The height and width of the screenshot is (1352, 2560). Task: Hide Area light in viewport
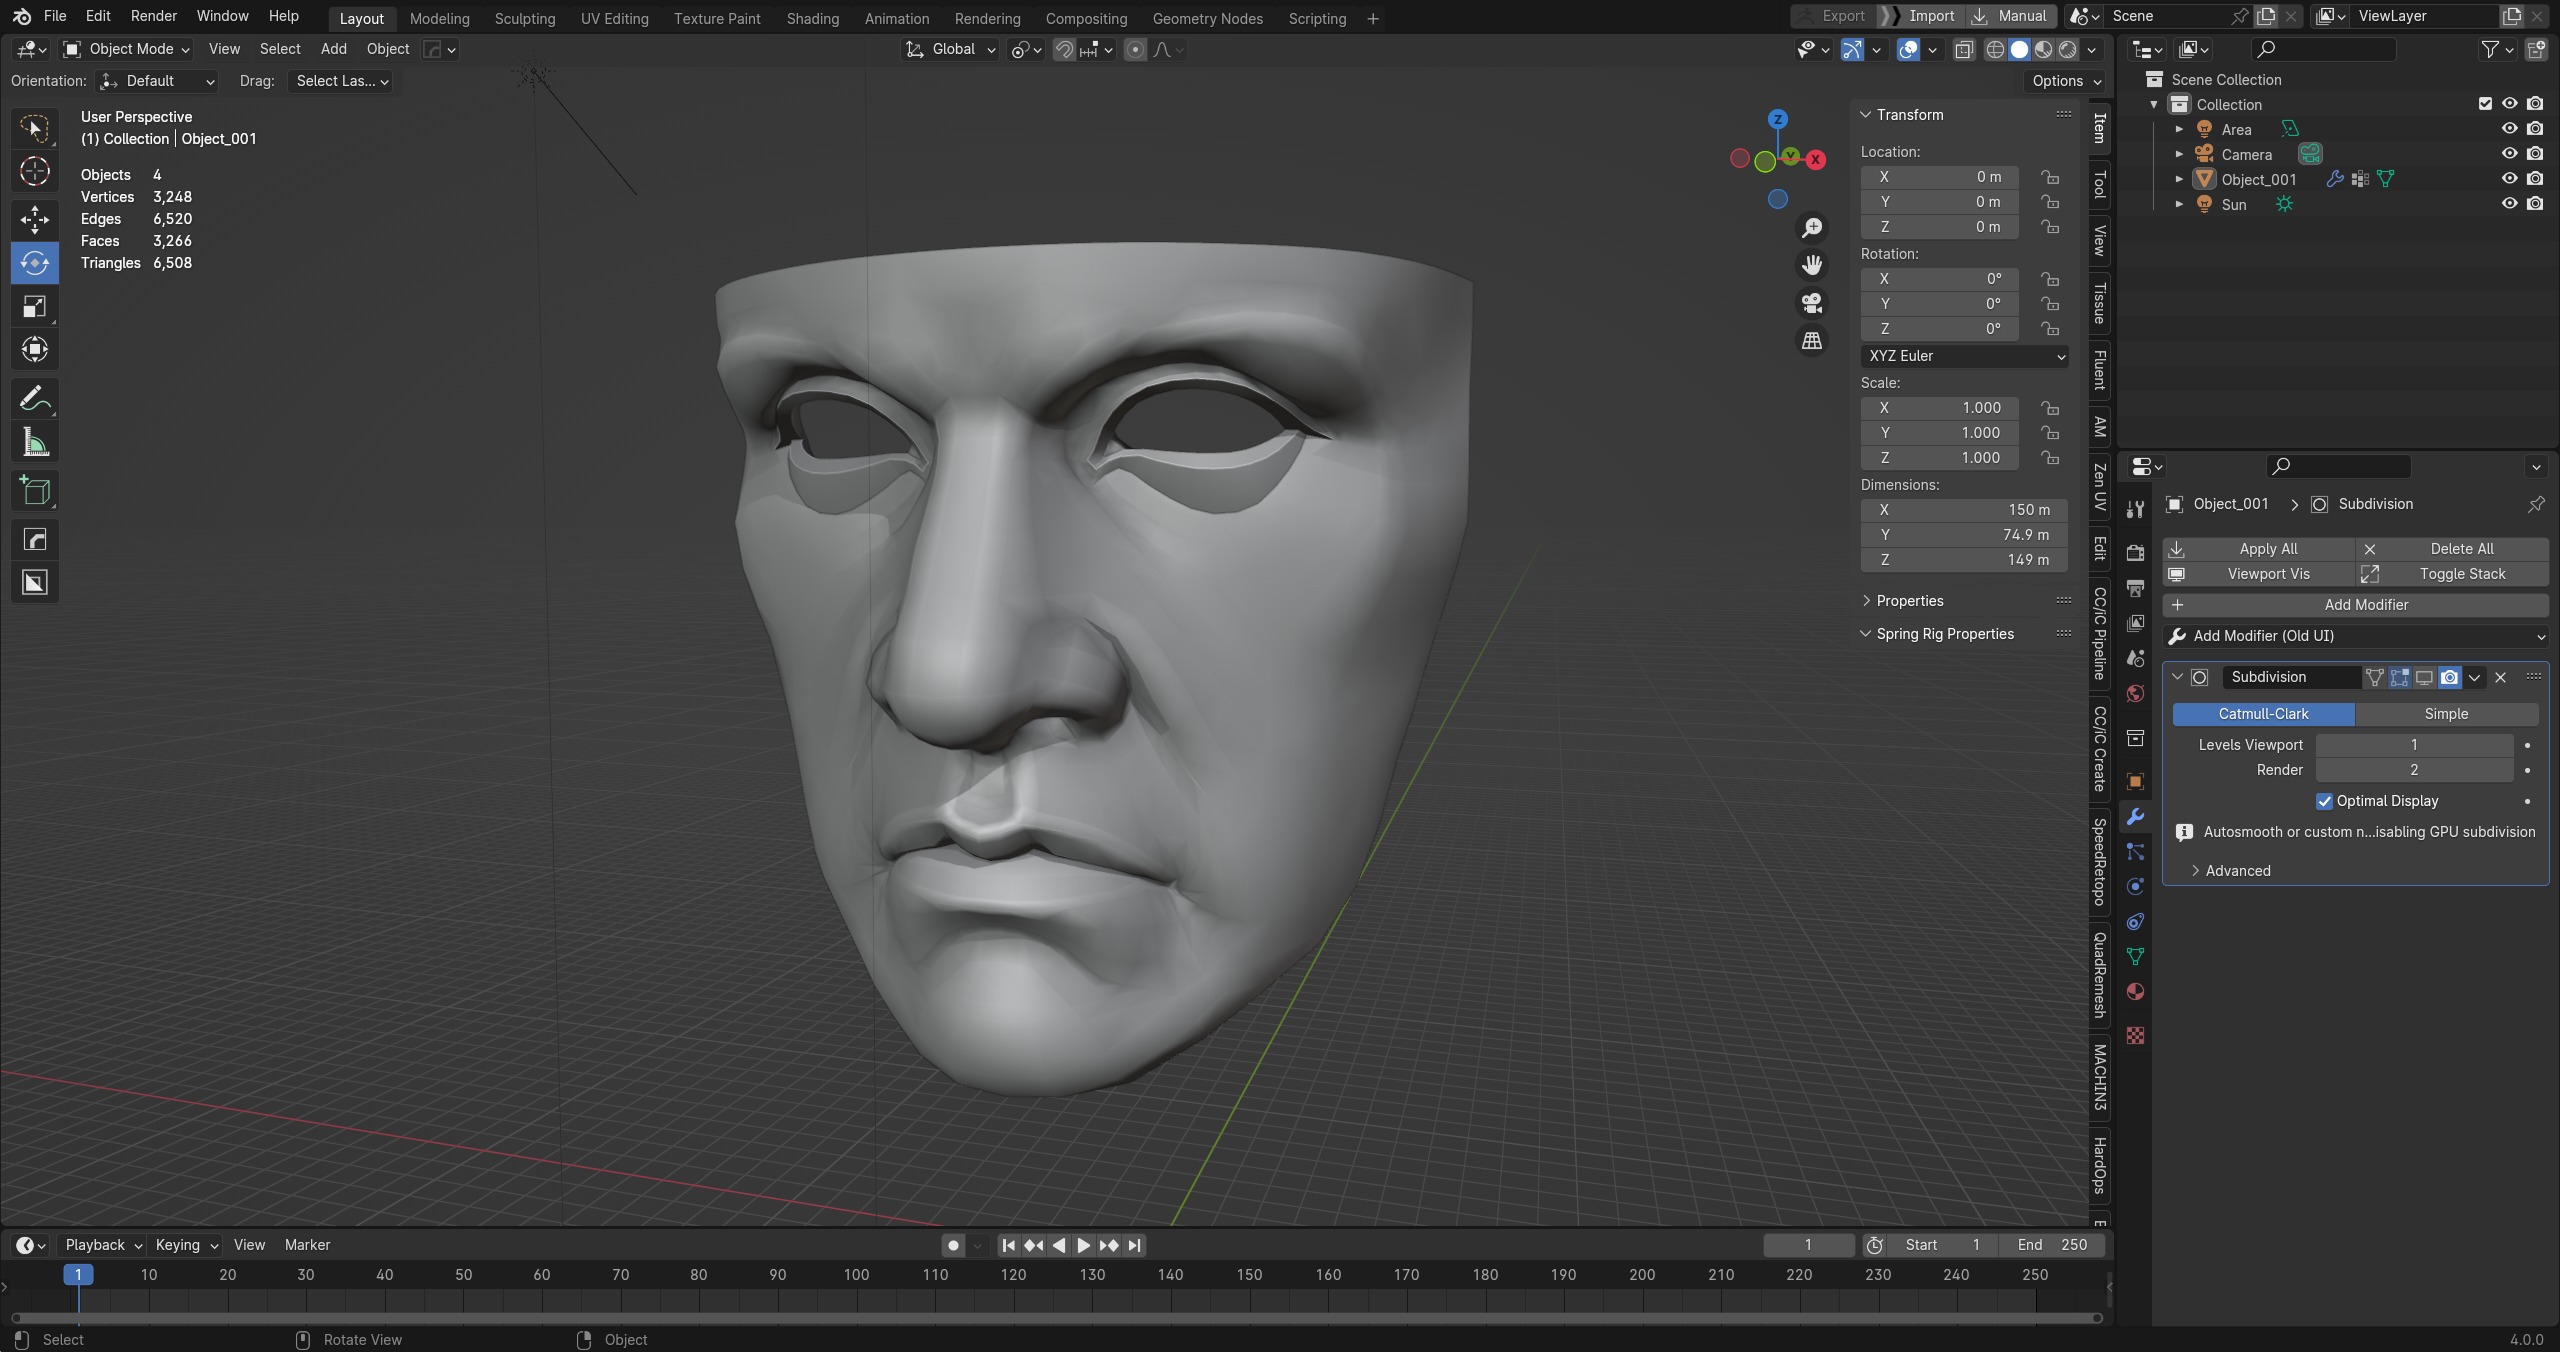(2509, 129)
